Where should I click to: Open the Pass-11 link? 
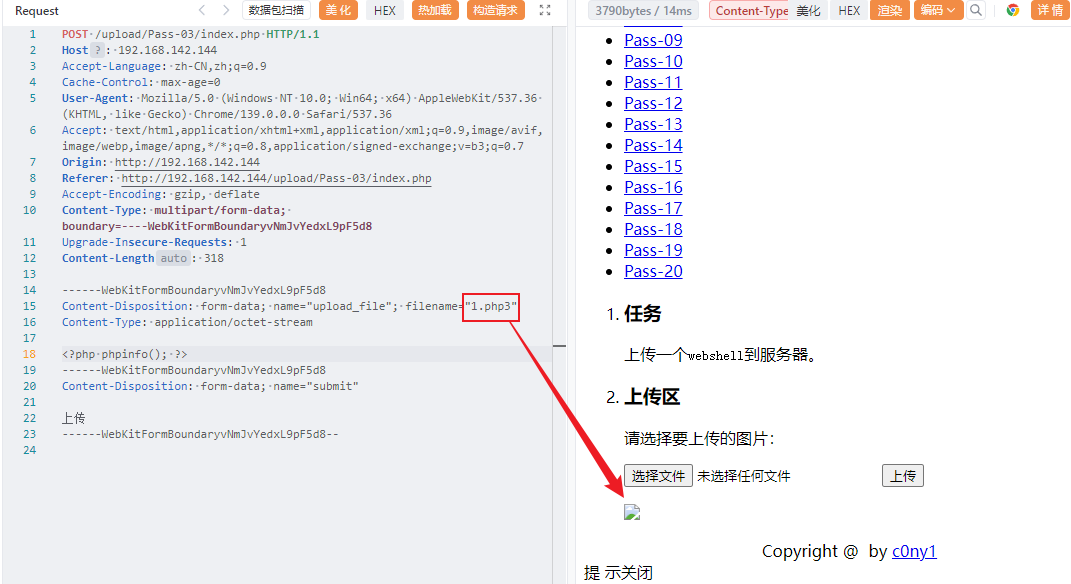653,83
